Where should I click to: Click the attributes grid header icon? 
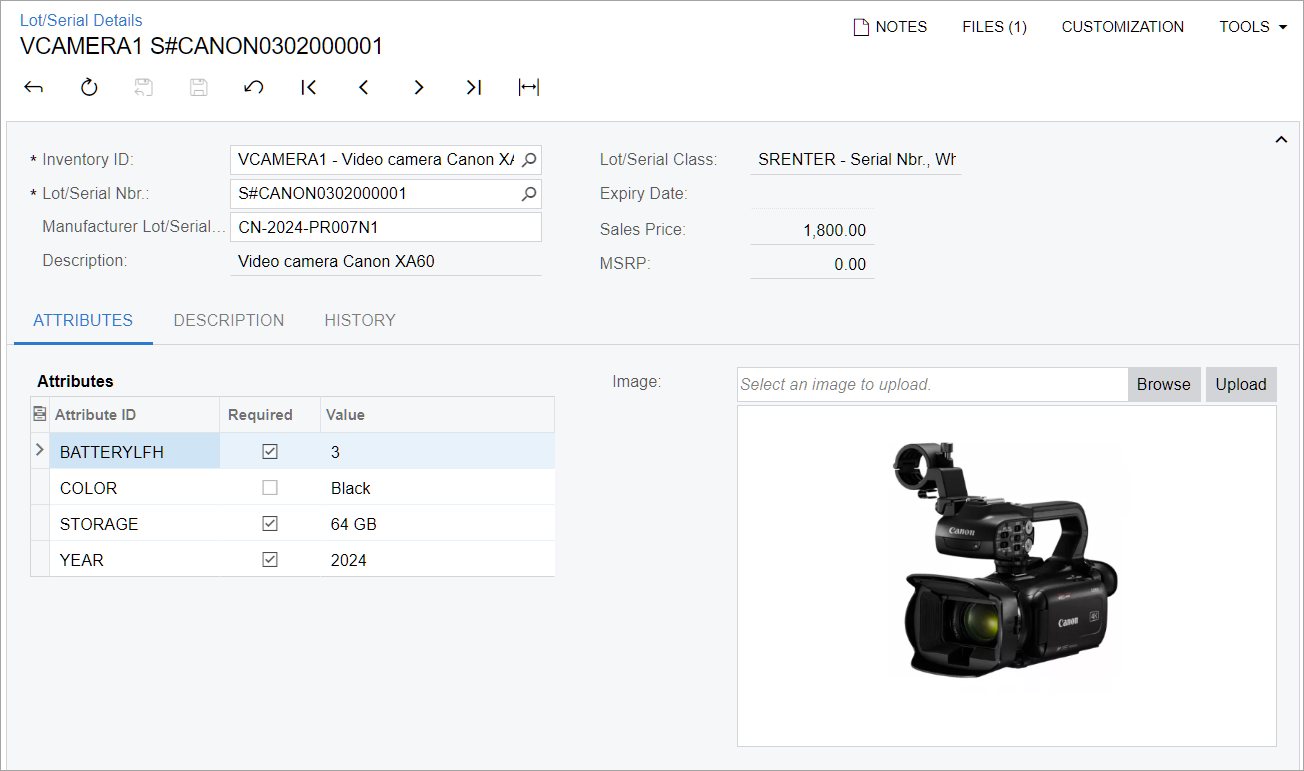click(x=40, y=414)
